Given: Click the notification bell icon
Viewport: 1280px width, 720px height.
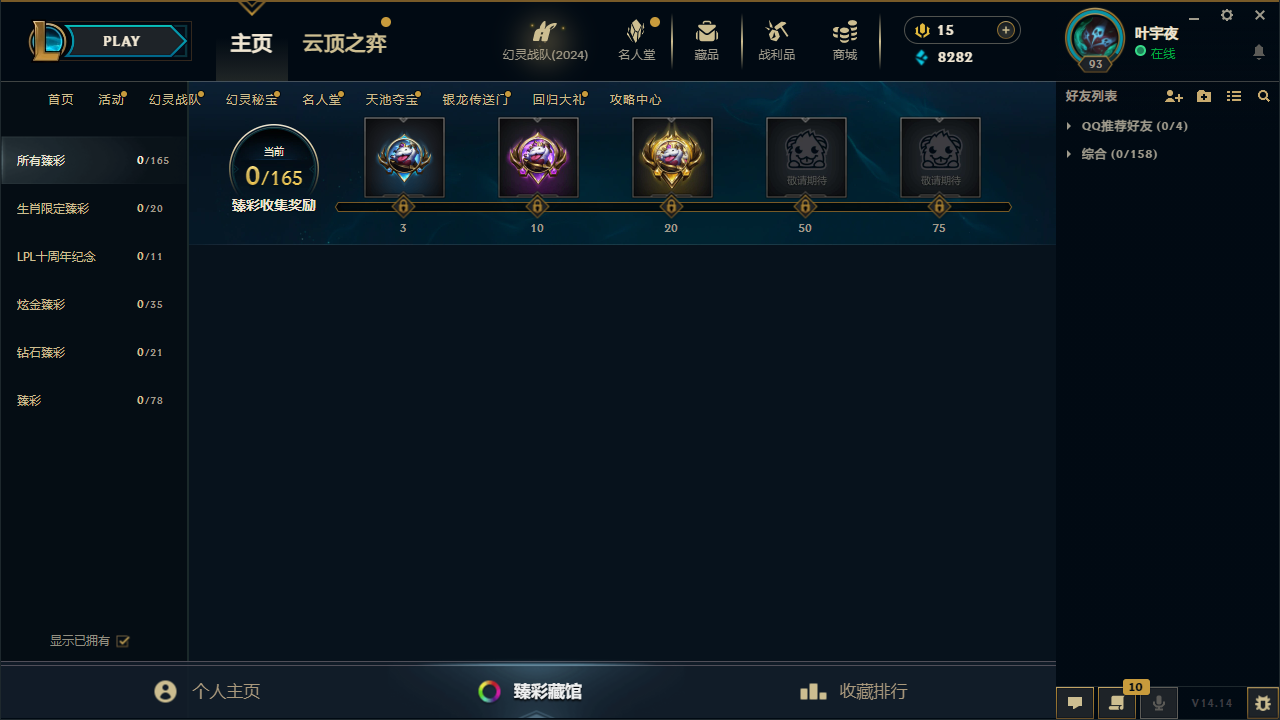Looking at the screenshot, I should (1259, 52).
